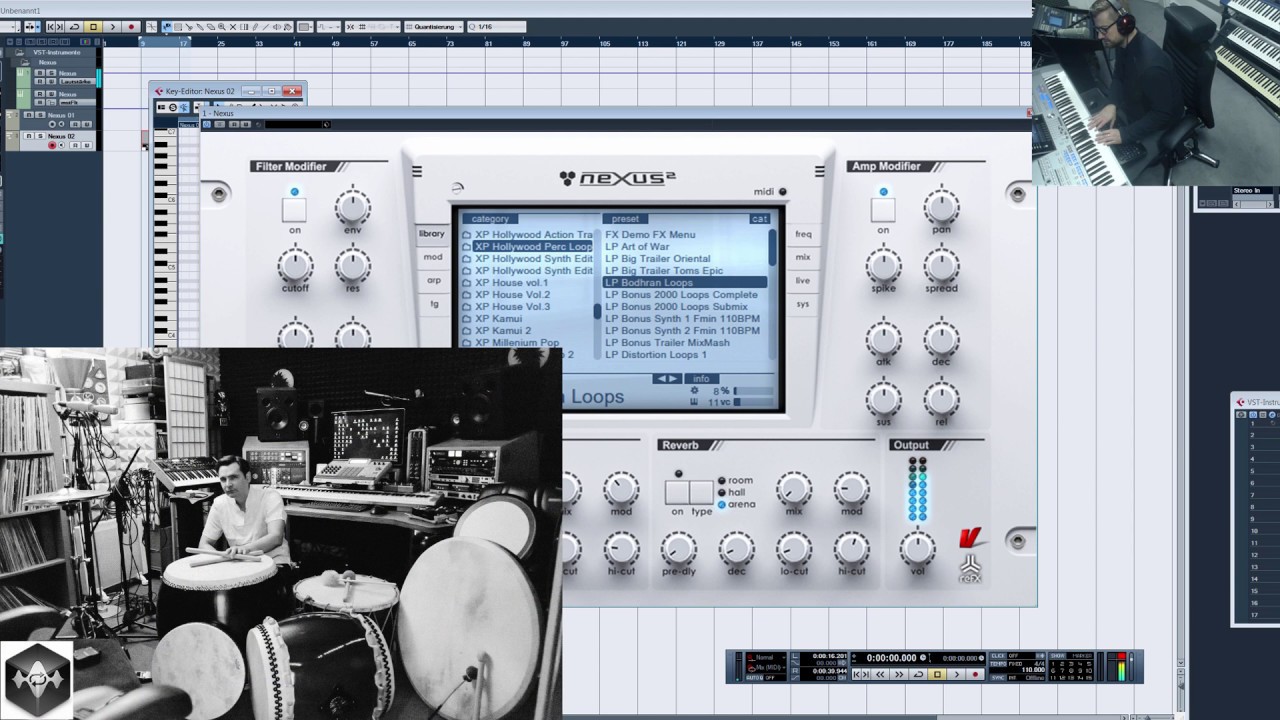Click the transport panel Record button

click(975, 674)
